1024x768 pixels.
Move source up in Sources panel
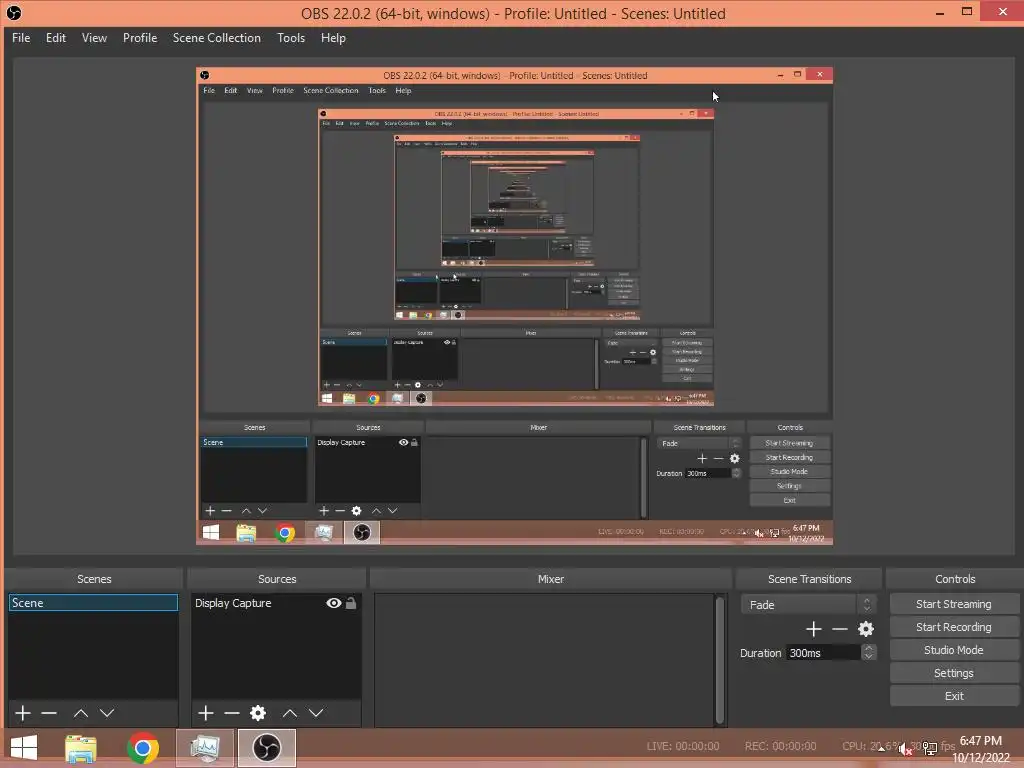(x=290, y=712)
